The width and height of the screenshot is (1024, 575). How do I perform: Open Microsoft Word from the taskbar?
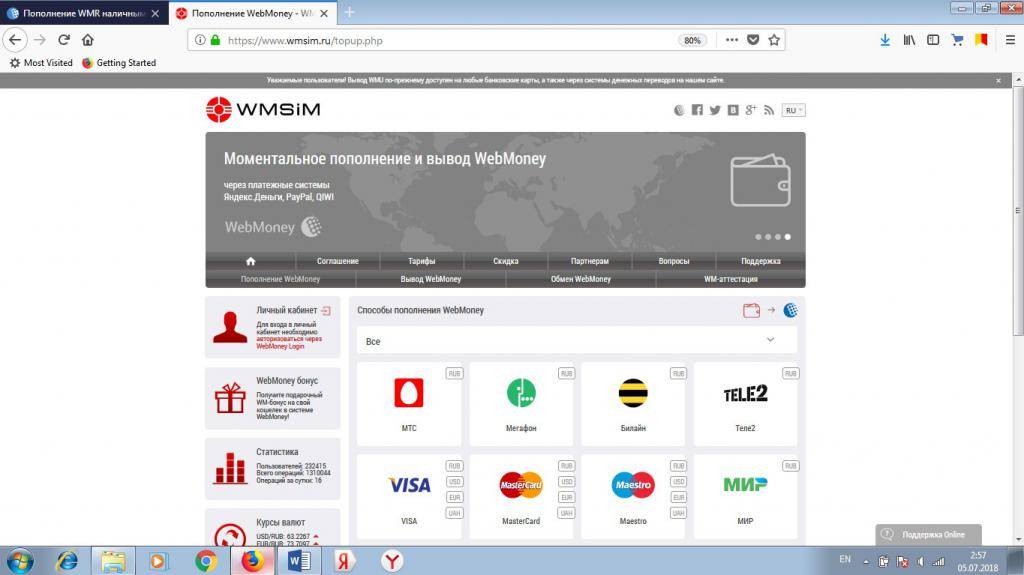299,561
